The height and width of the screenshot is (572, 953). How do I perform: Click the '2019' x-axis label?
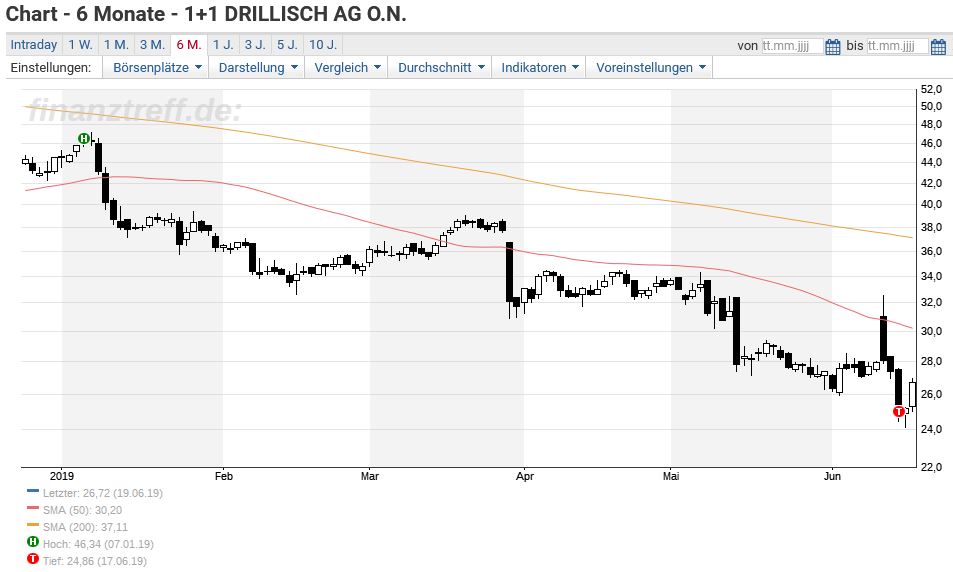(x=61, y=476)
